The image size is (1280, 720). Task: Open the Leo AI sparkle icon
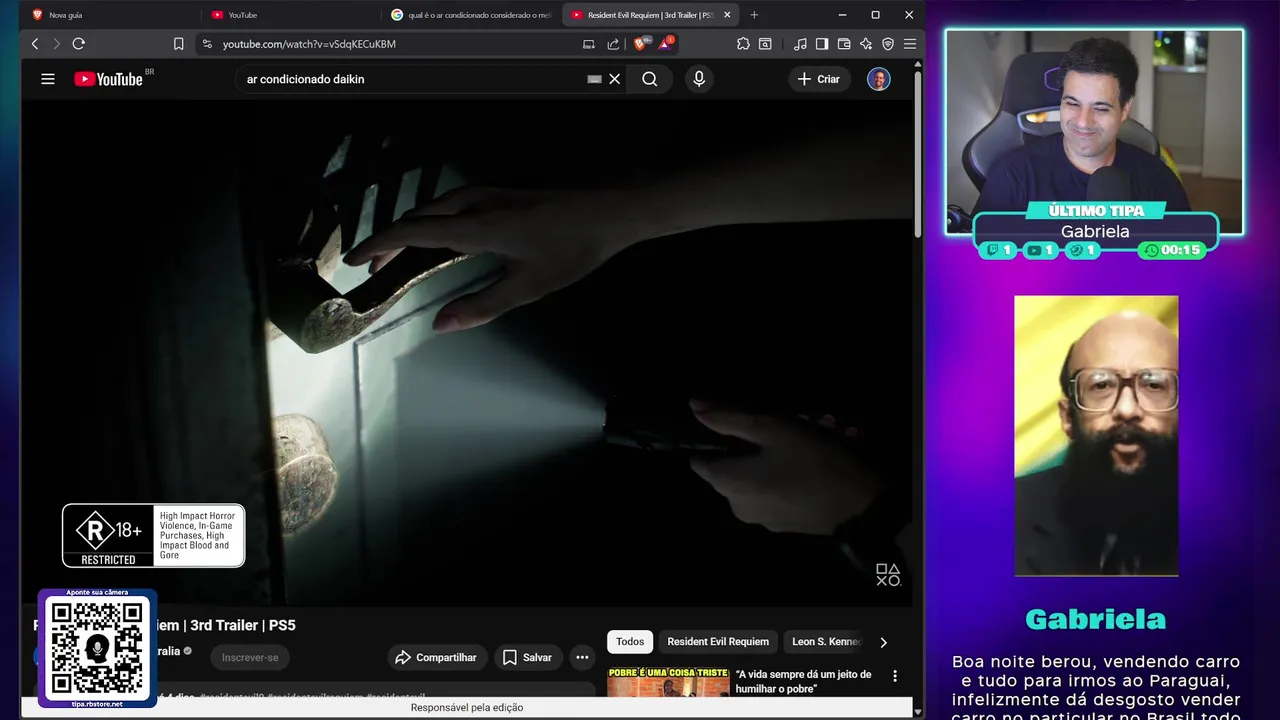click(x=866, y=44)
